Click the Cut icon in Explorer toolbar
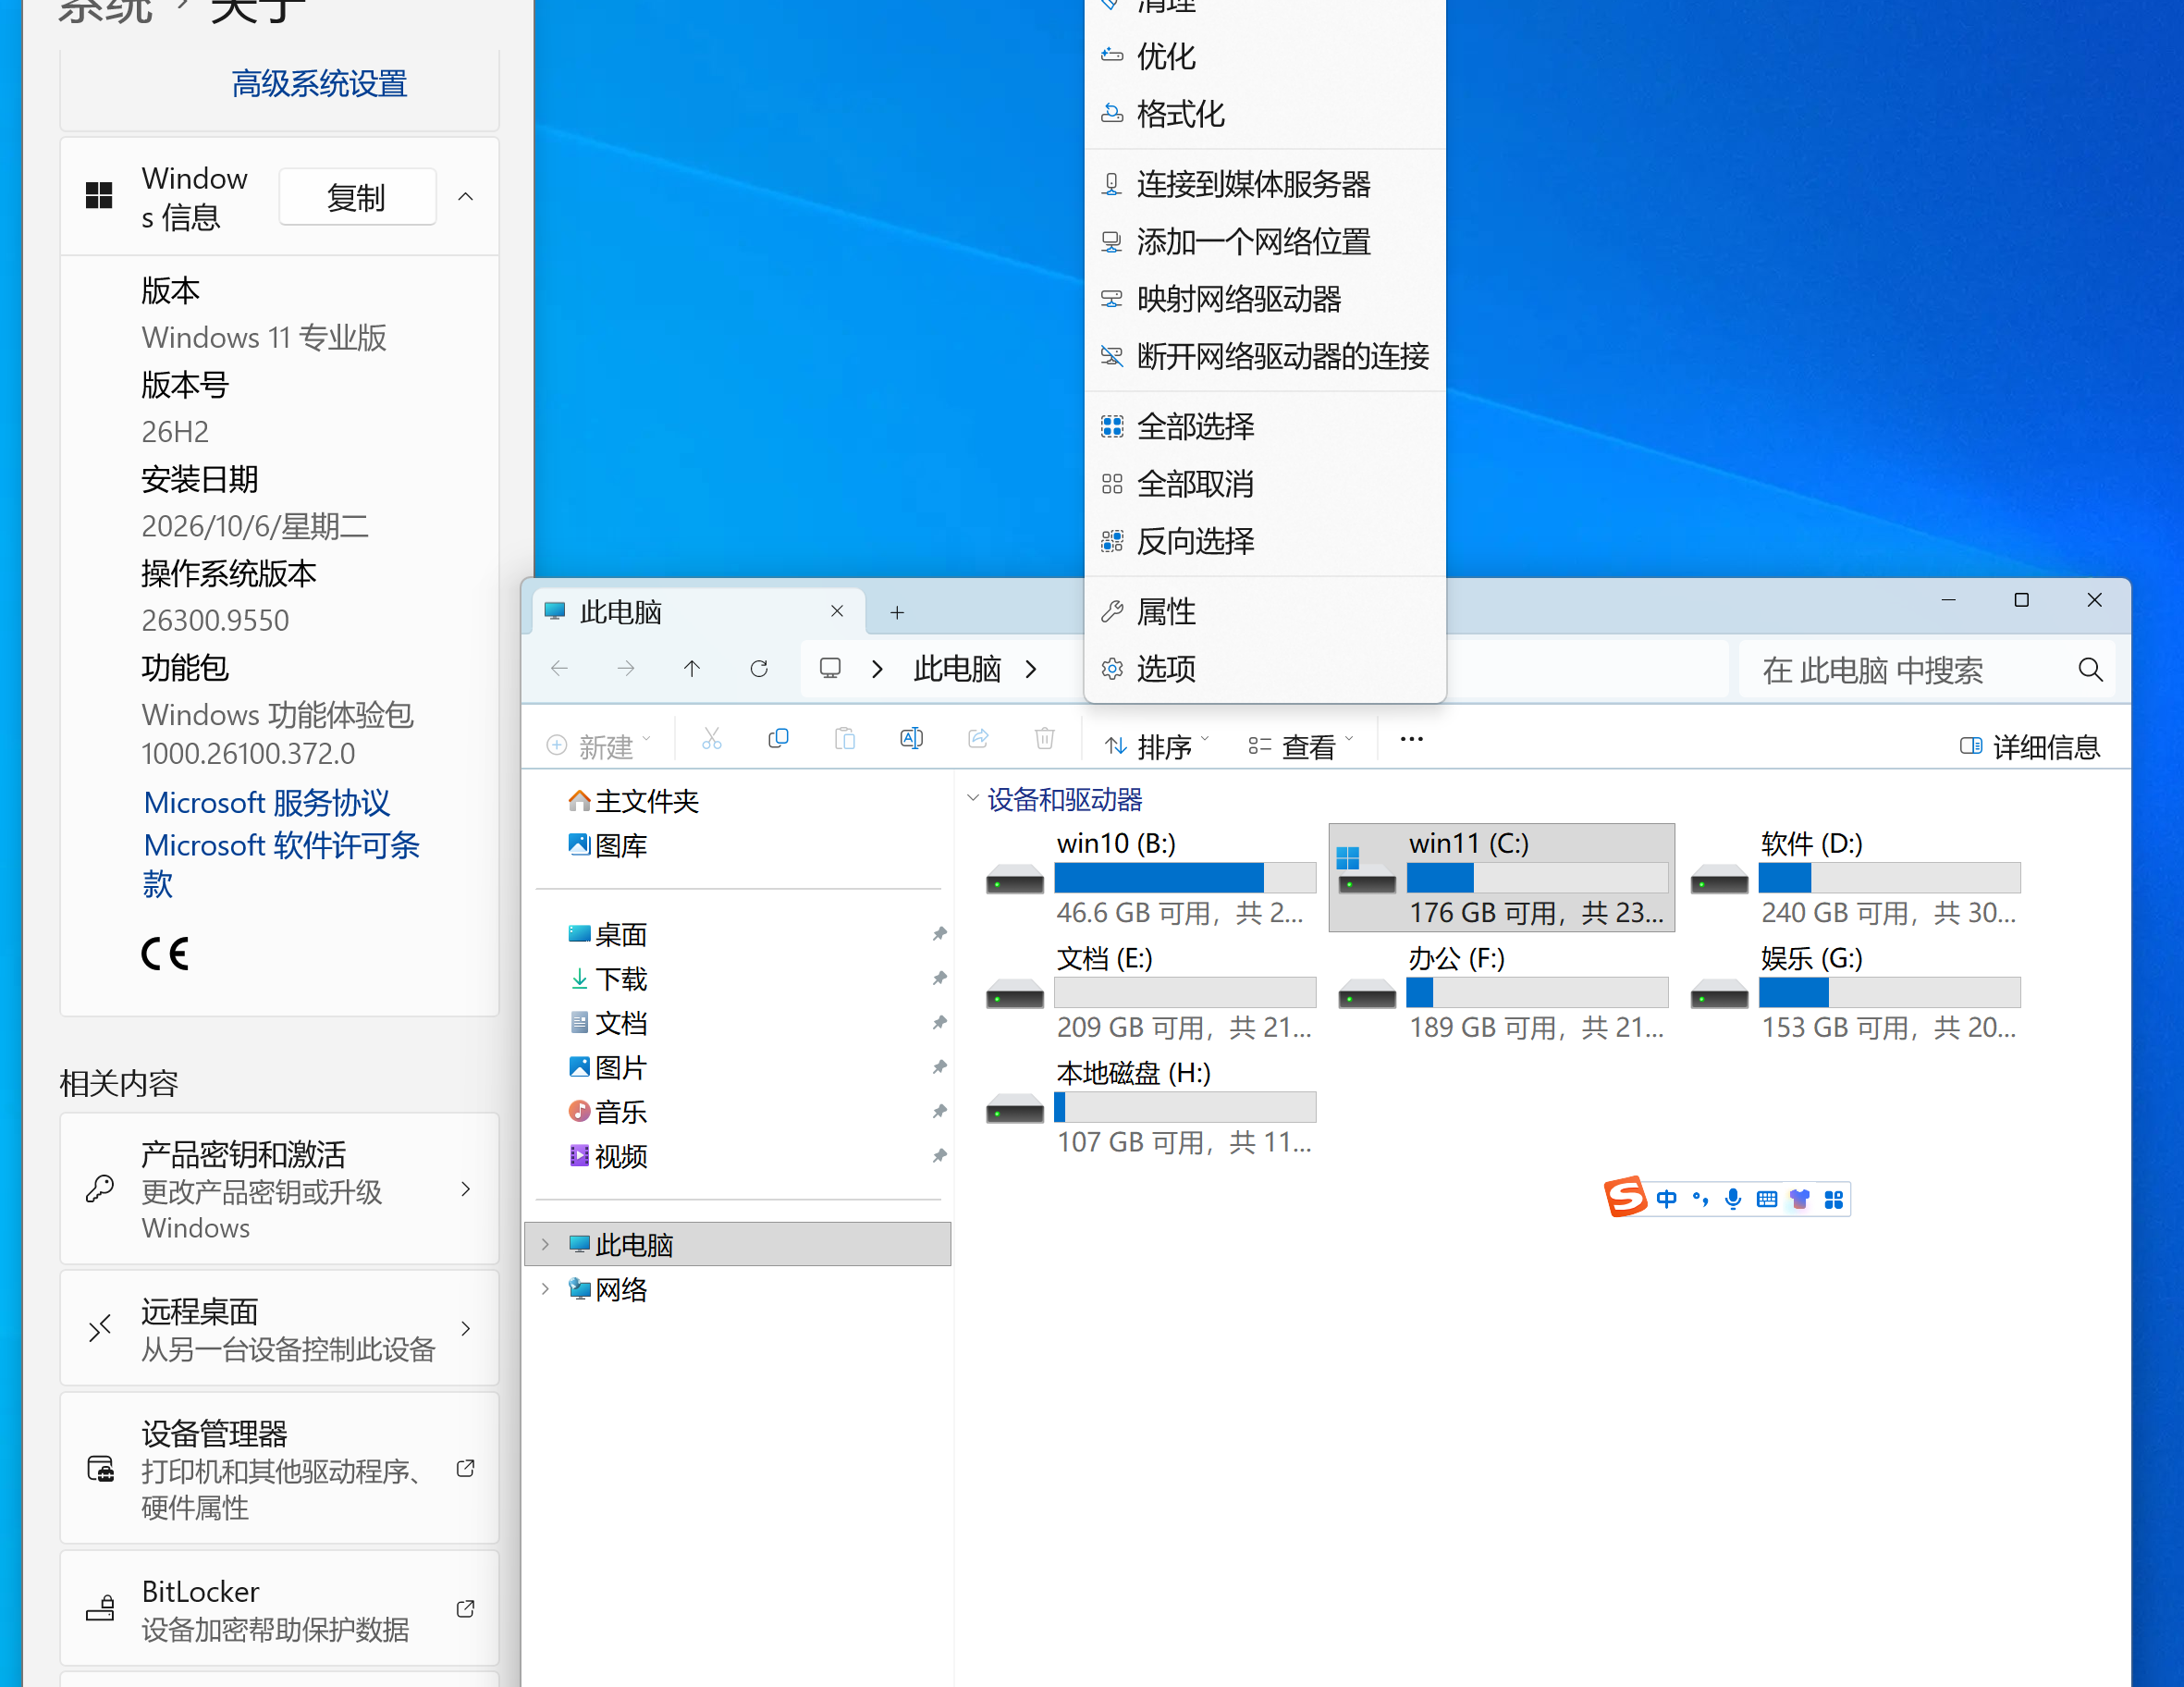The height and width of the screenshot is (1687, 2184). pos(711,739)
